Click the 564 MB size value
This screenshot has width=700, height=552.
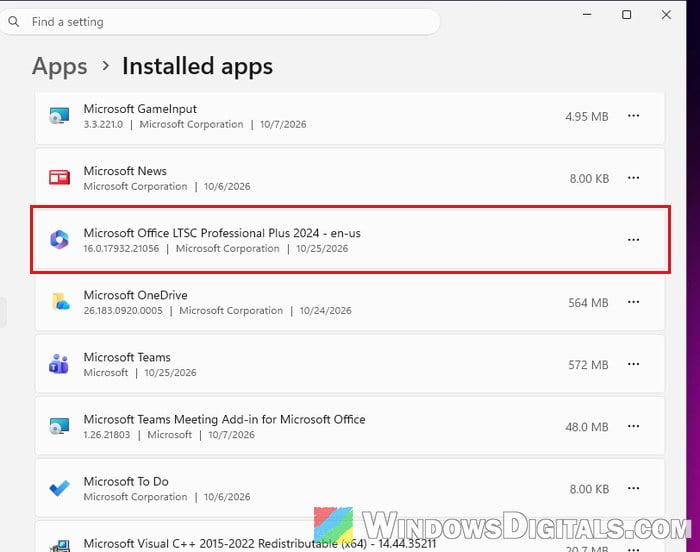click(588, 303)
